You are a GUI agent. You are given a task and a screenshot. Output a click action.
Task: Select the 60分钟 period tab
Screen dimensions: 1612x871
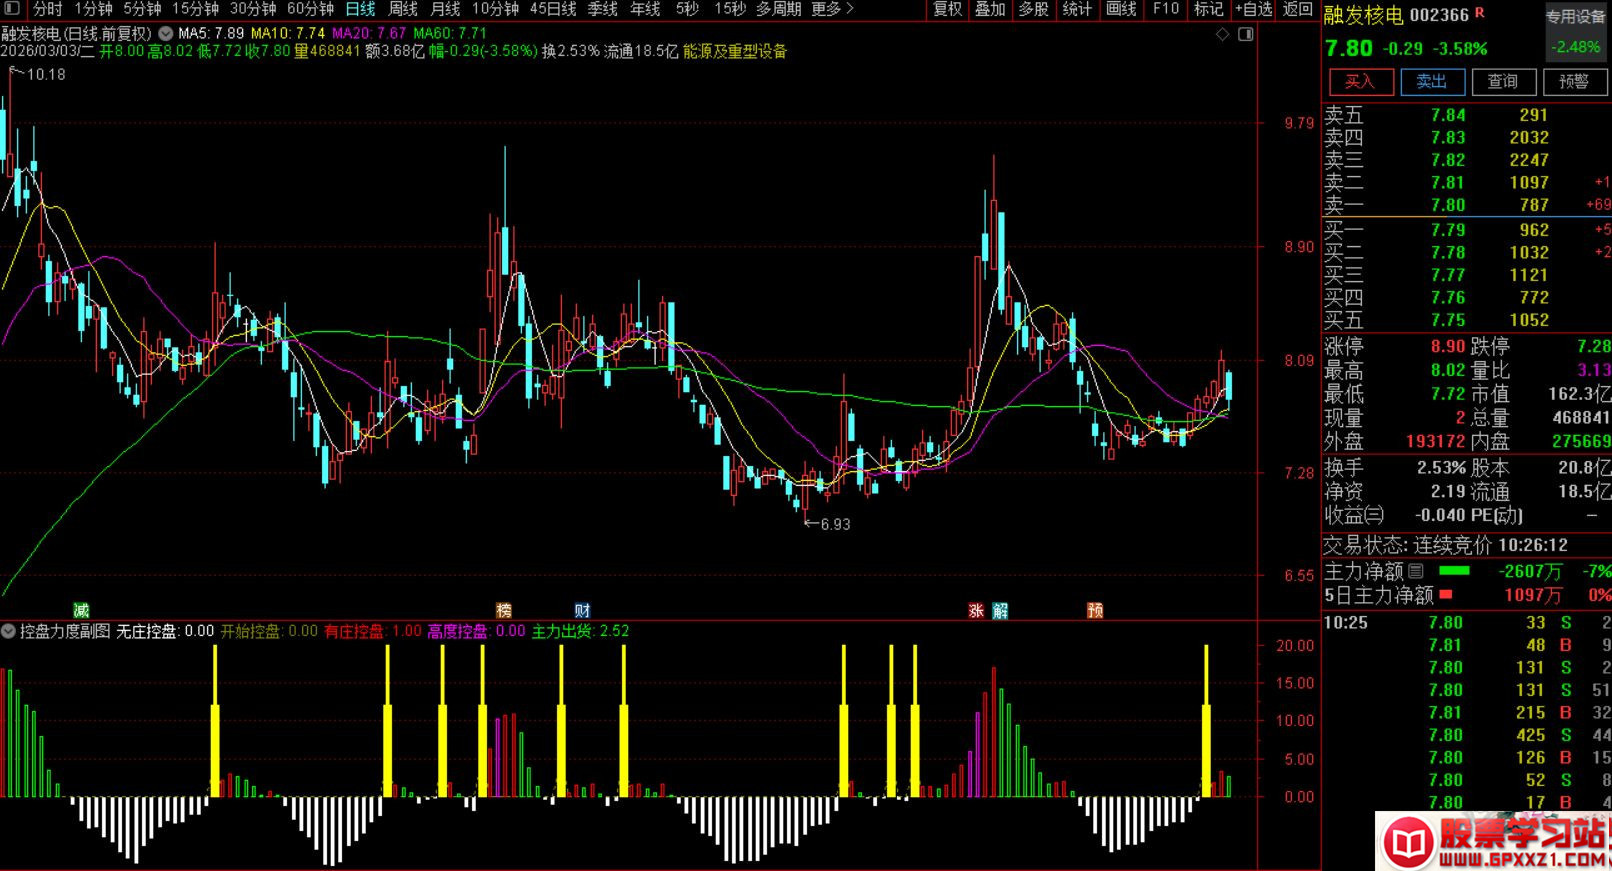click(x=310, y=9)
